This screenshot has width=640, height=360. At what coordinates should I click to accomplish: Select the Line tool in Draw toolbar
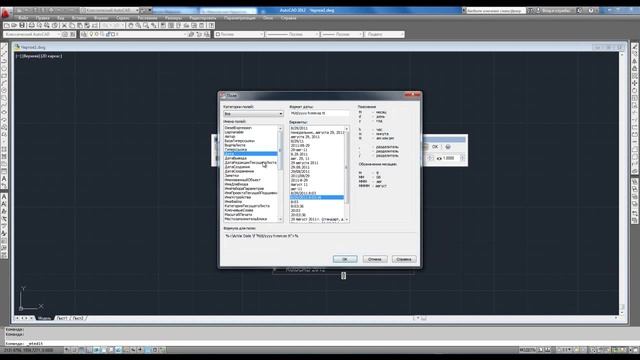(4, 46)
